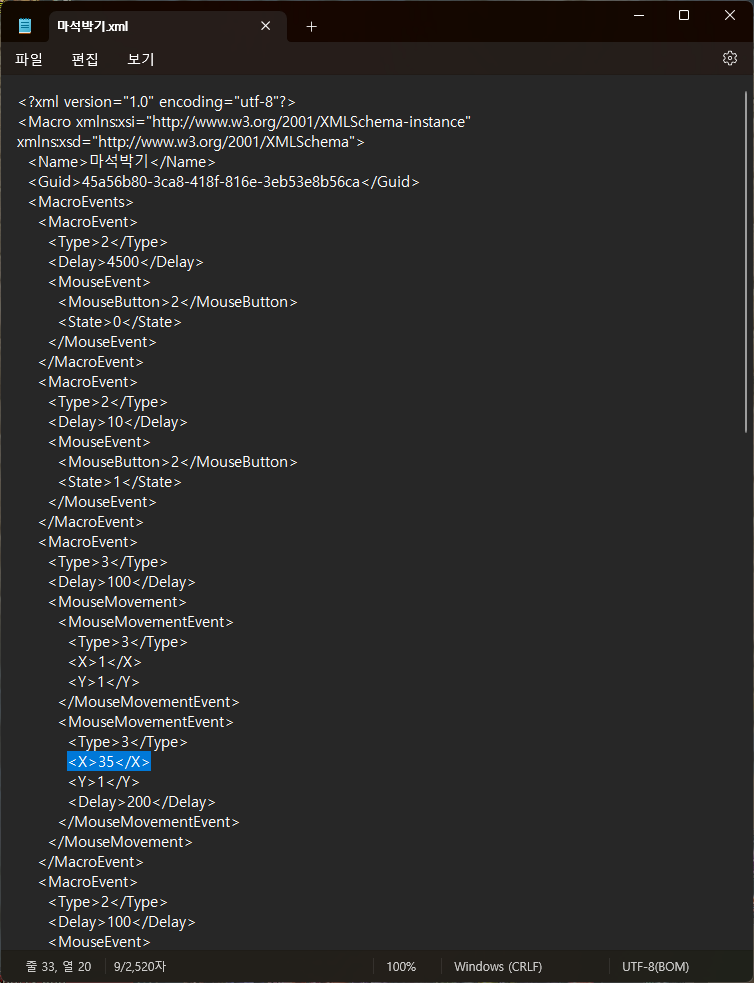The height and width of the screenshot is (983, 754).
Task: Click the <MouseMovement> opening tag line
Action: point(117,602)
